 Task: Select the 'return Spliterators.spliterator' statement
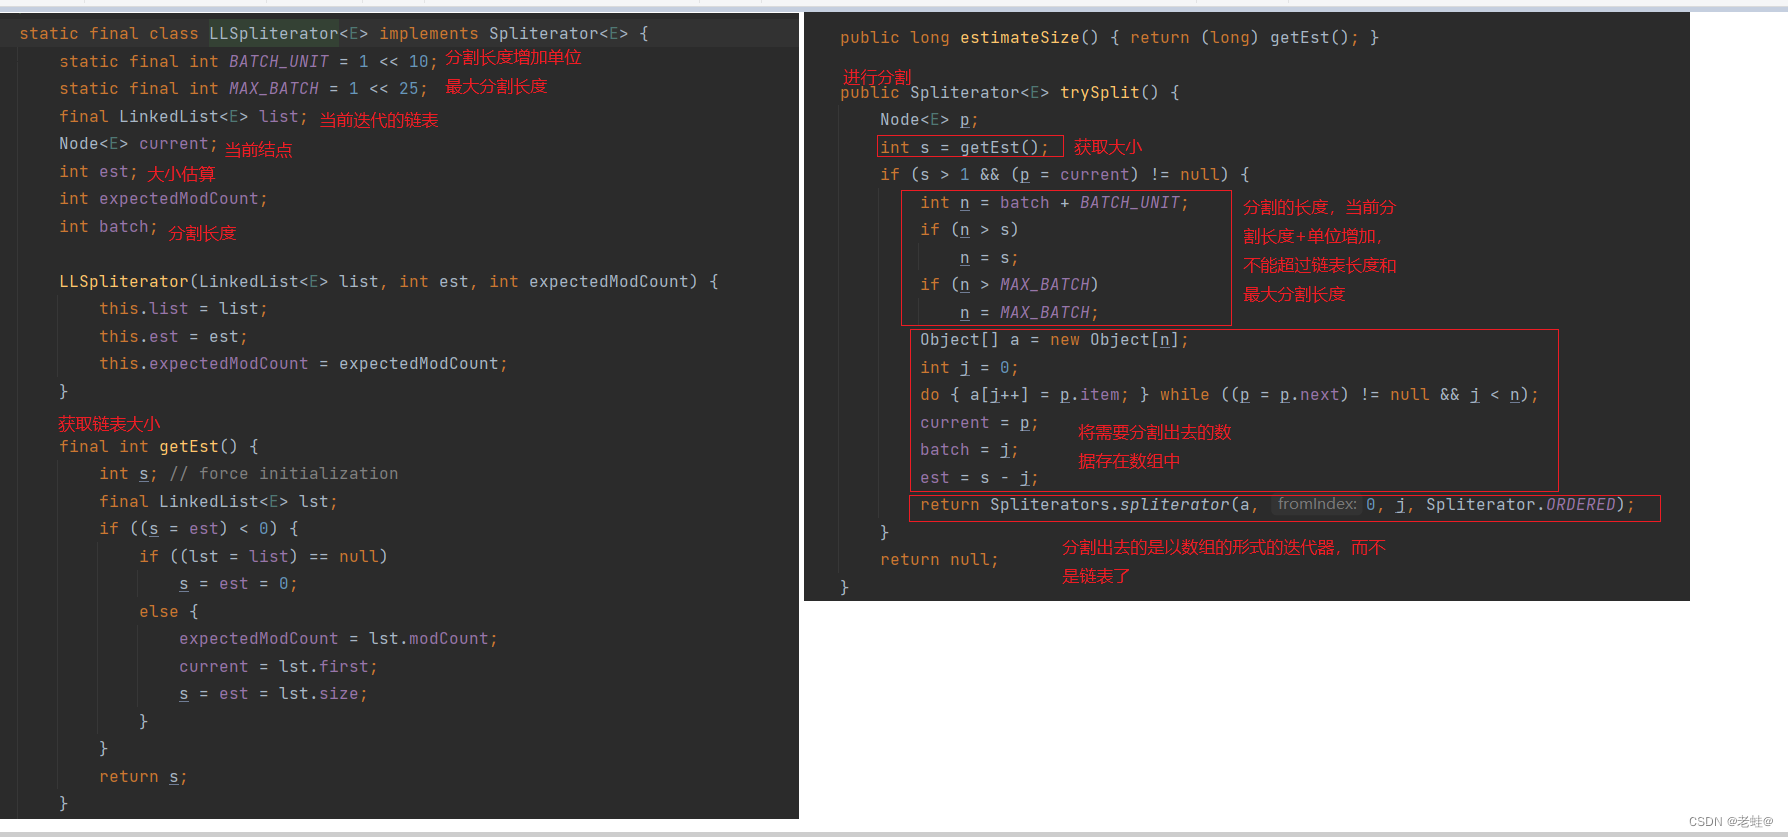pyautogui.click(x=1278, y=505)
